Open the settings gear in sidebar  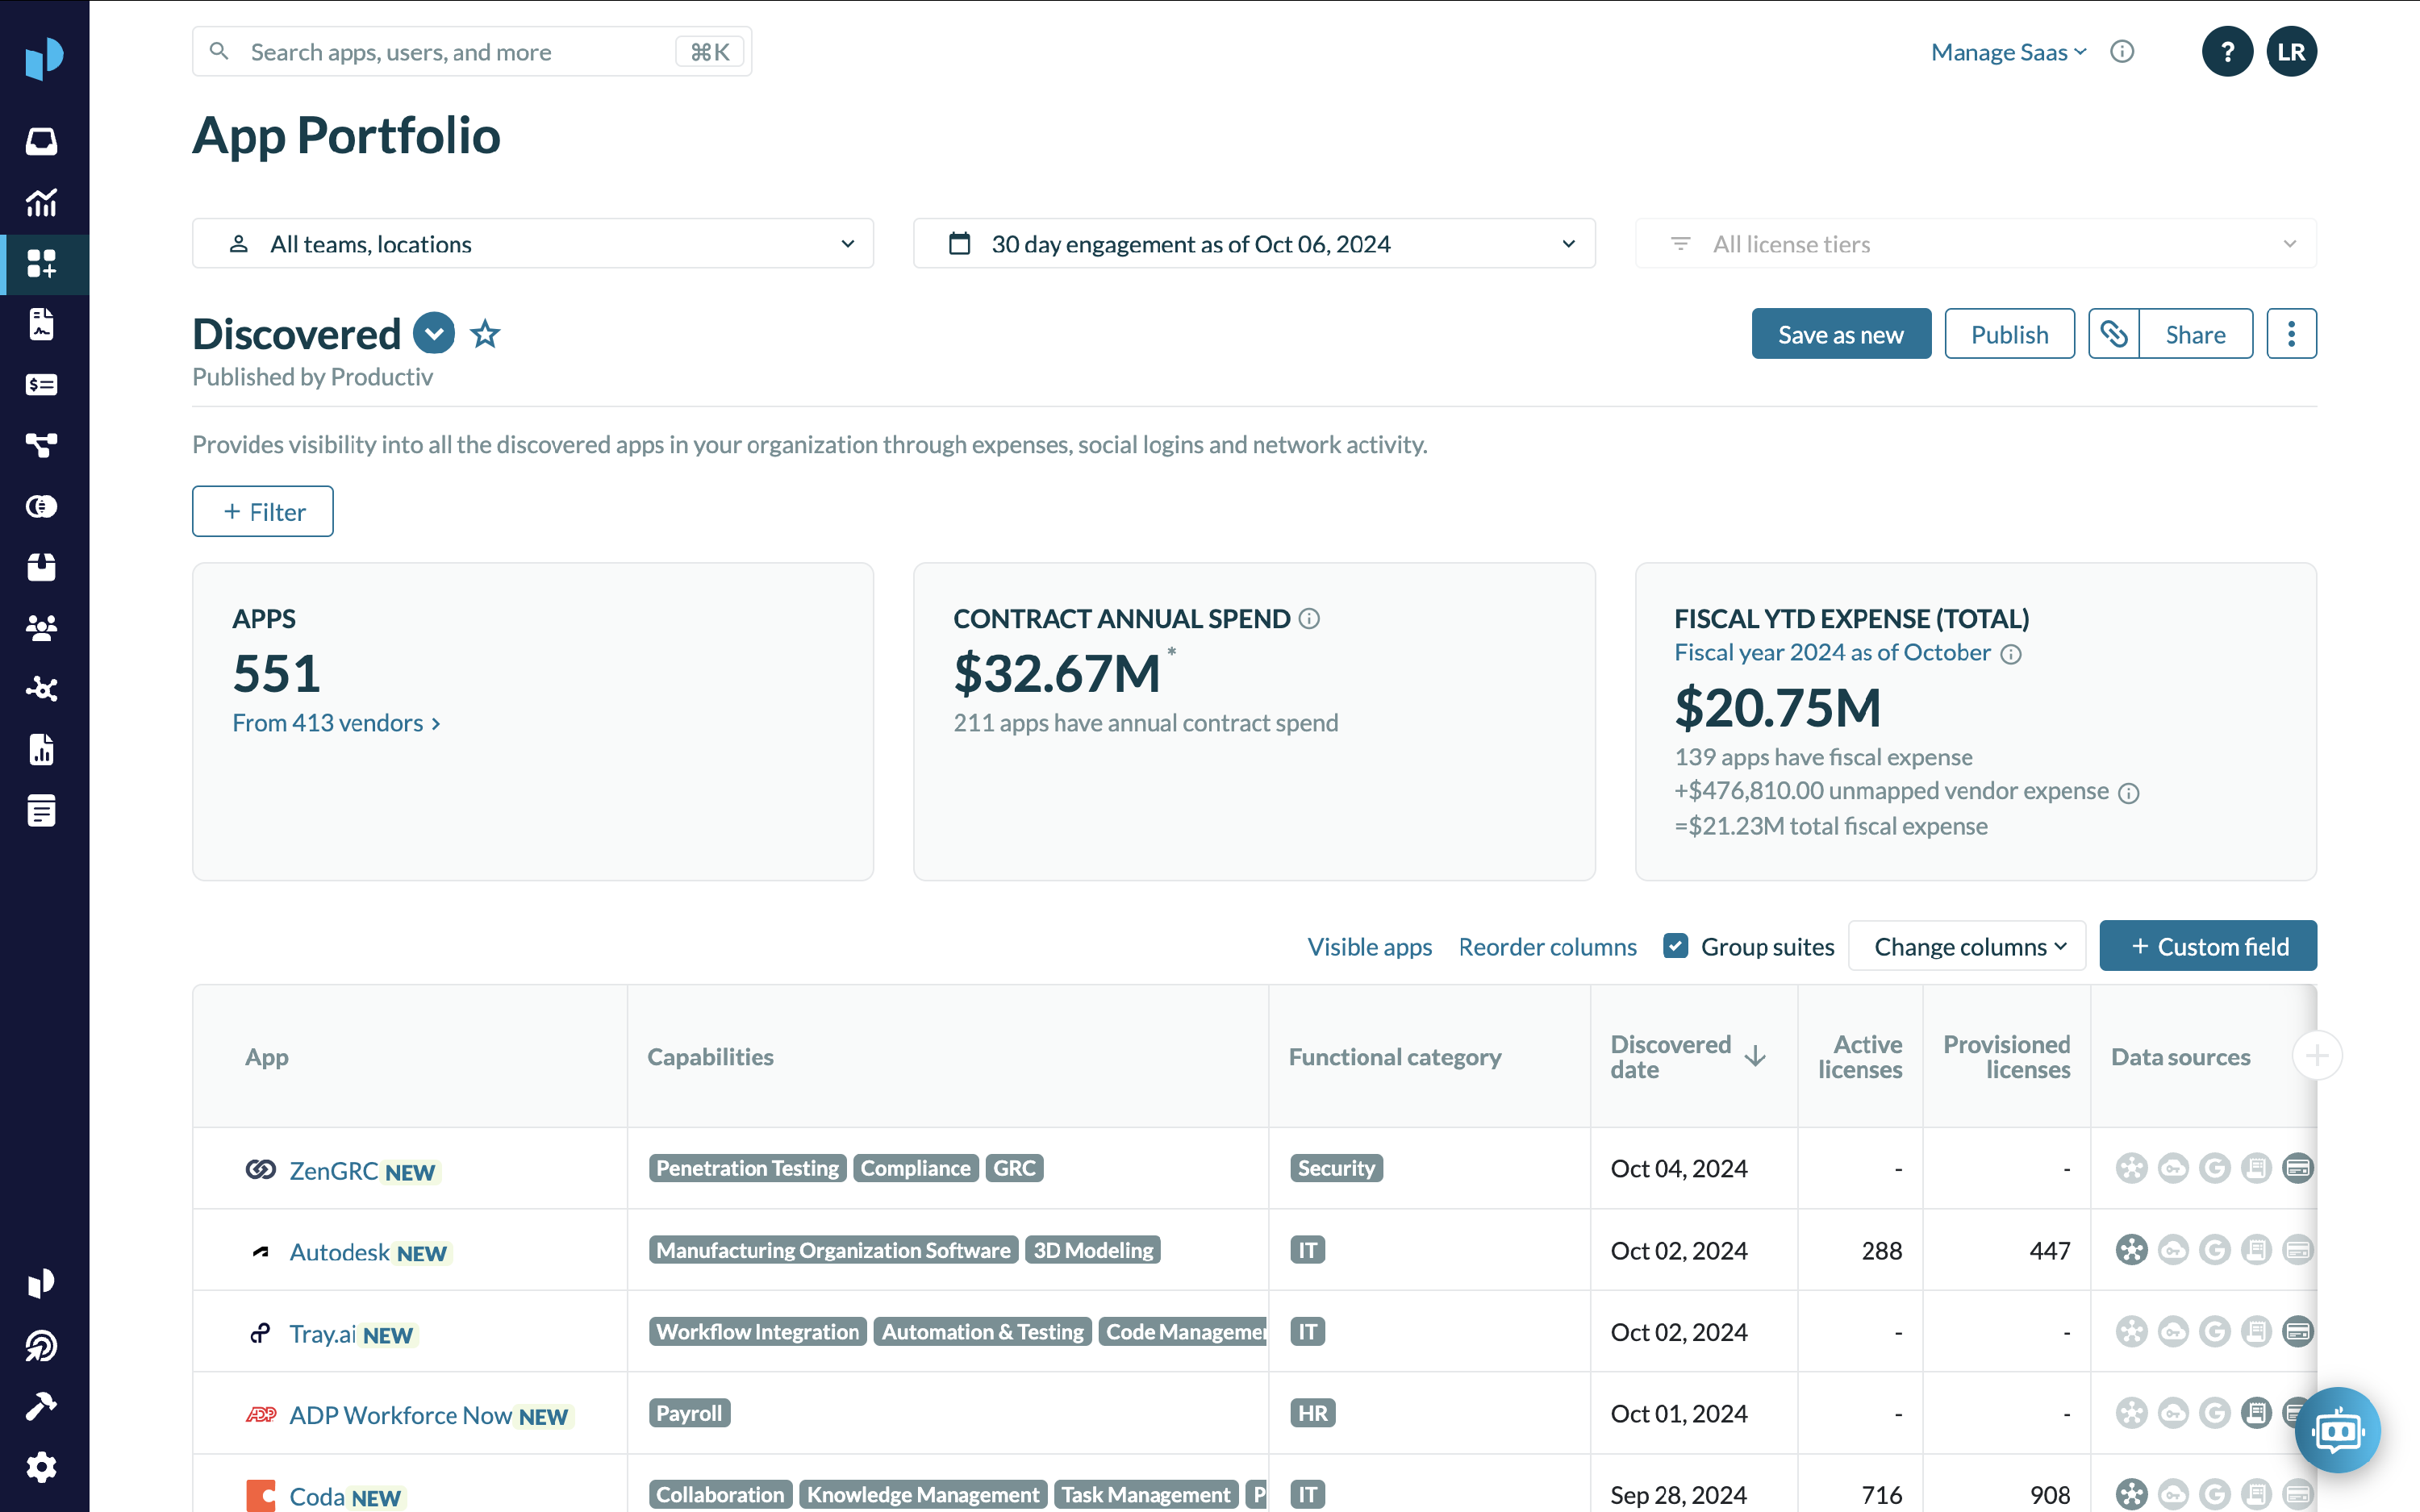coord(42,1467)
